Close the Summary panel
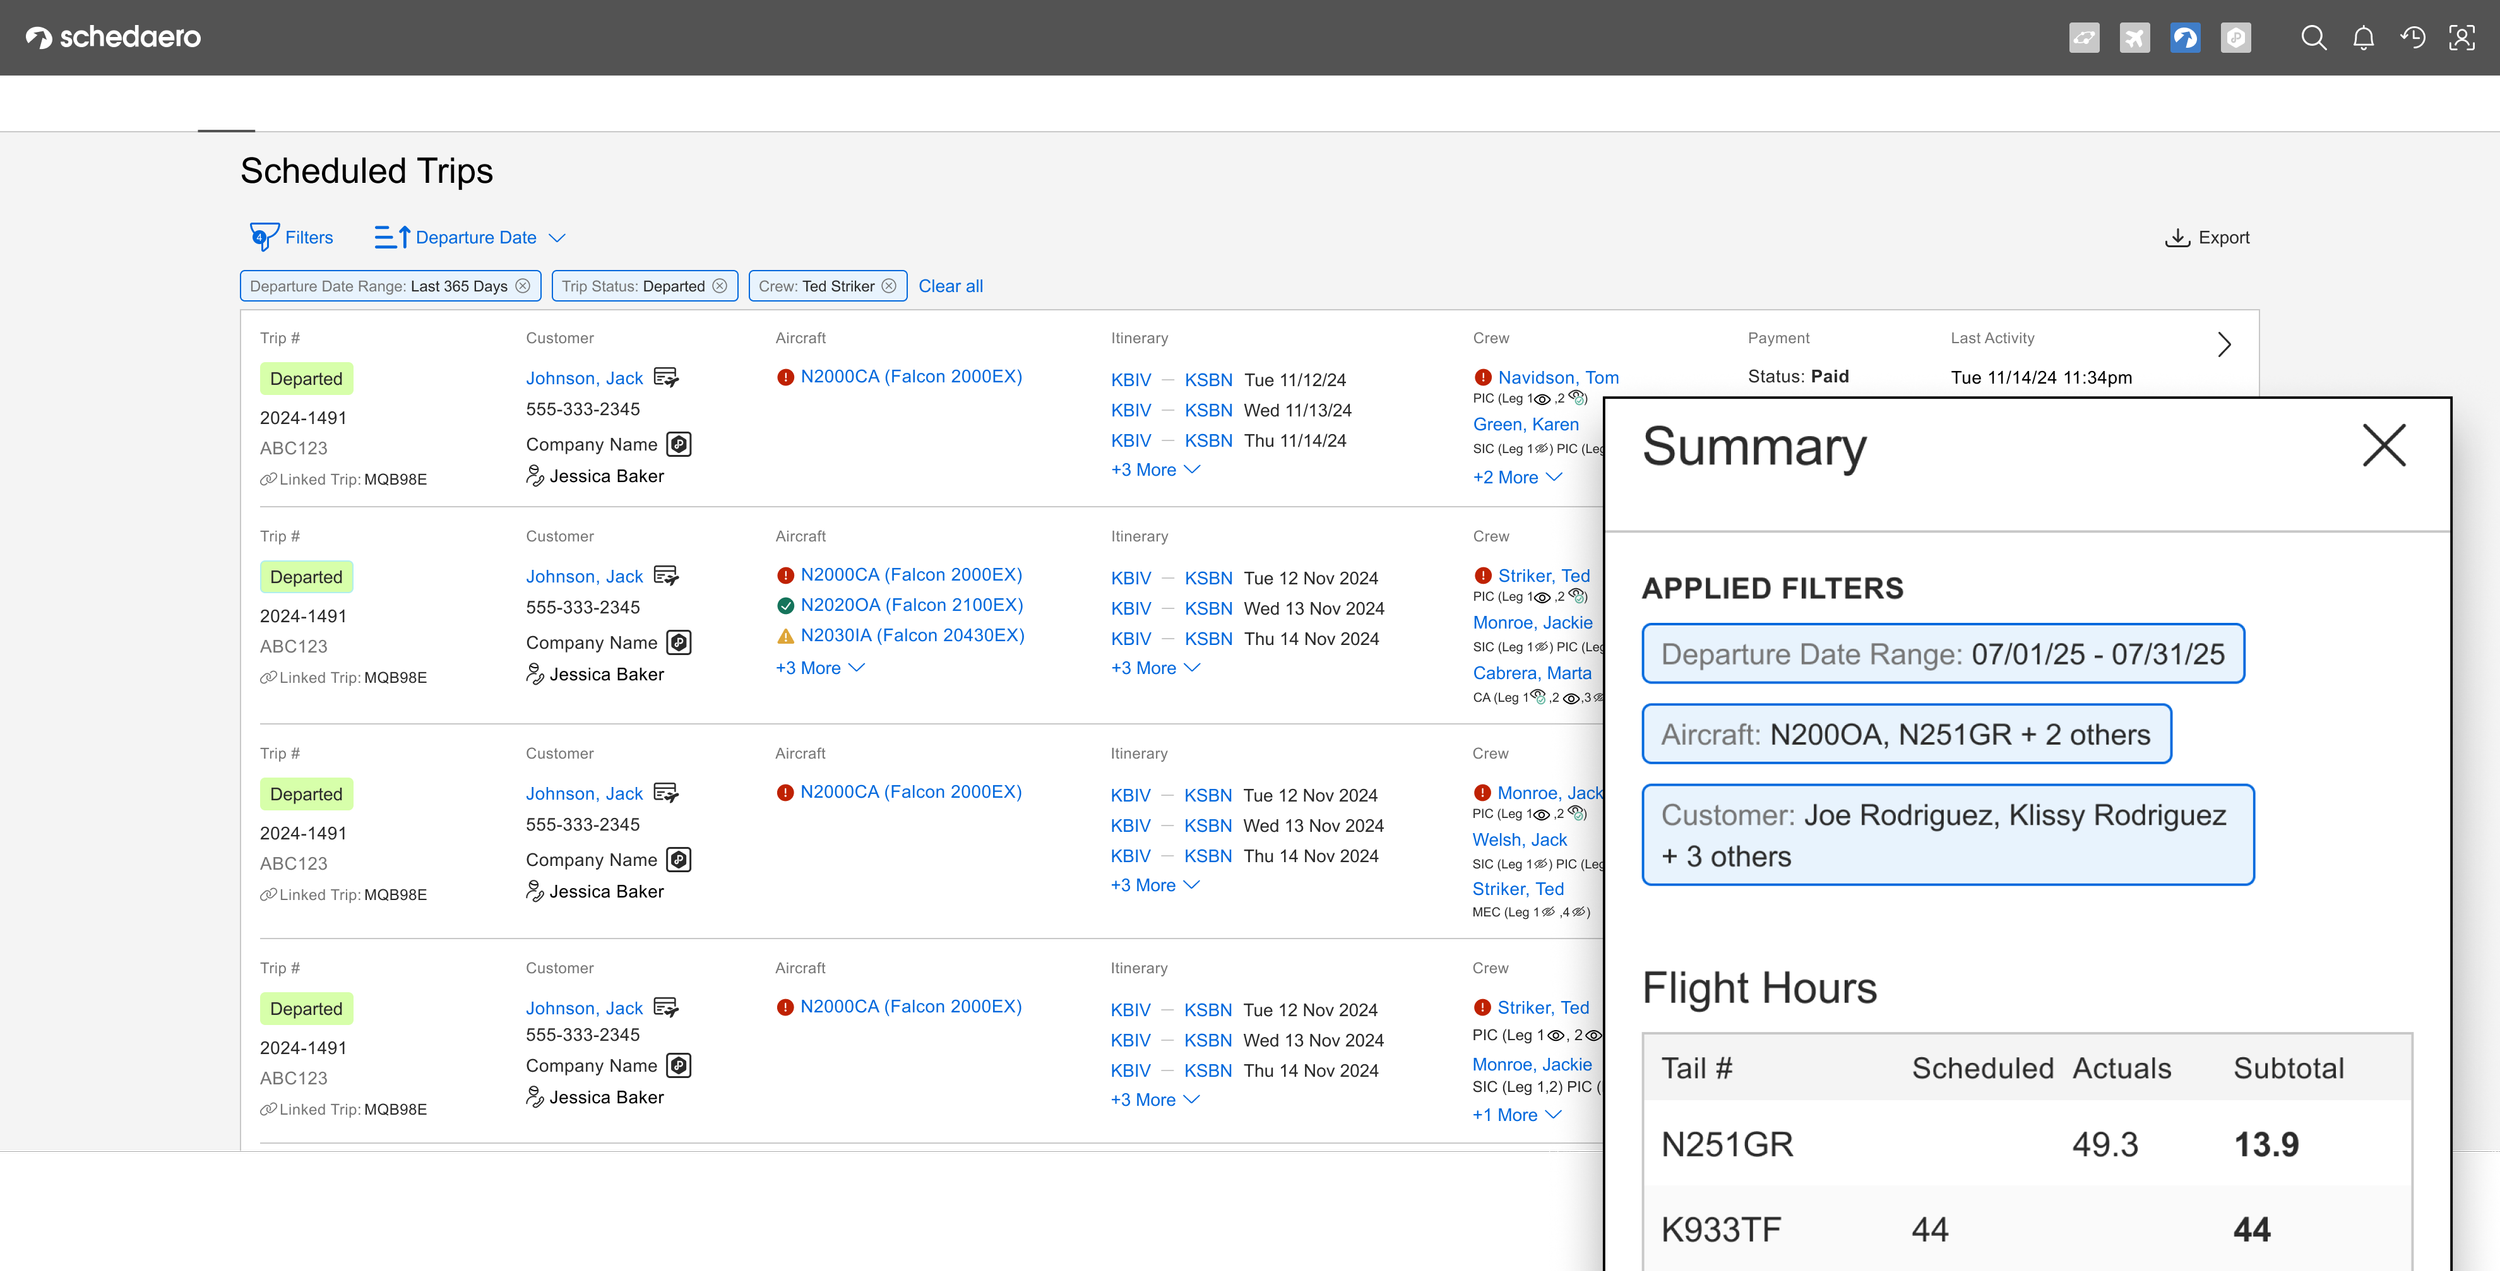 (2384, 445)
